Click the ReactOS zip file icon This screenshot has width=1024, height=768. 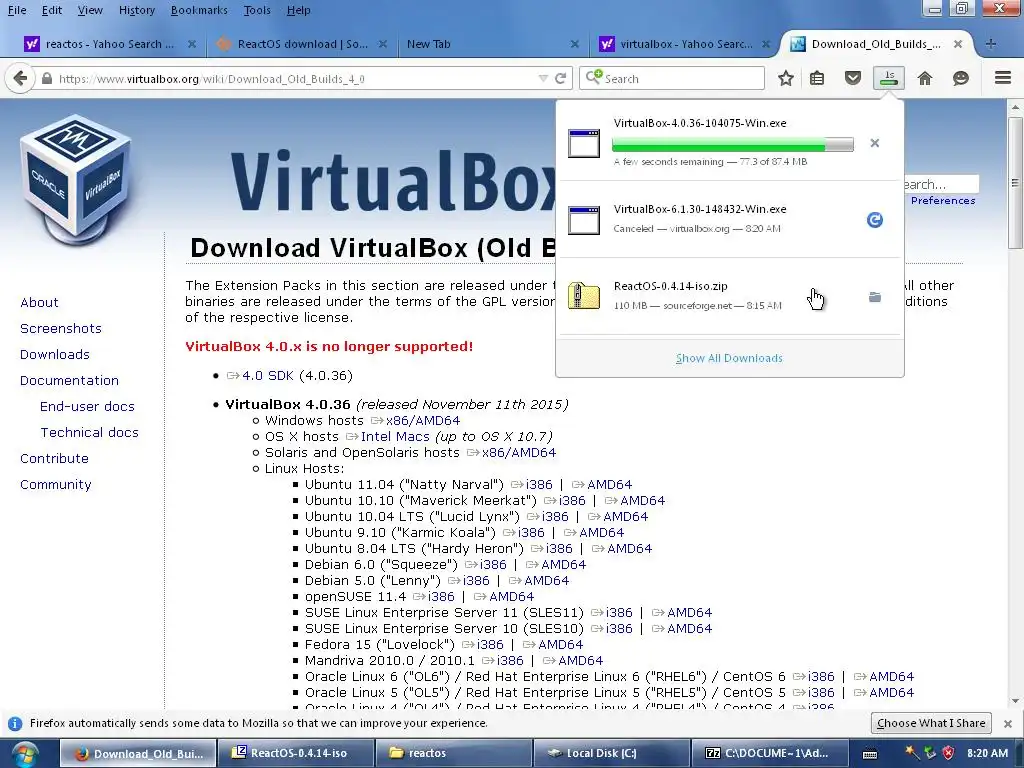(584, 296)
